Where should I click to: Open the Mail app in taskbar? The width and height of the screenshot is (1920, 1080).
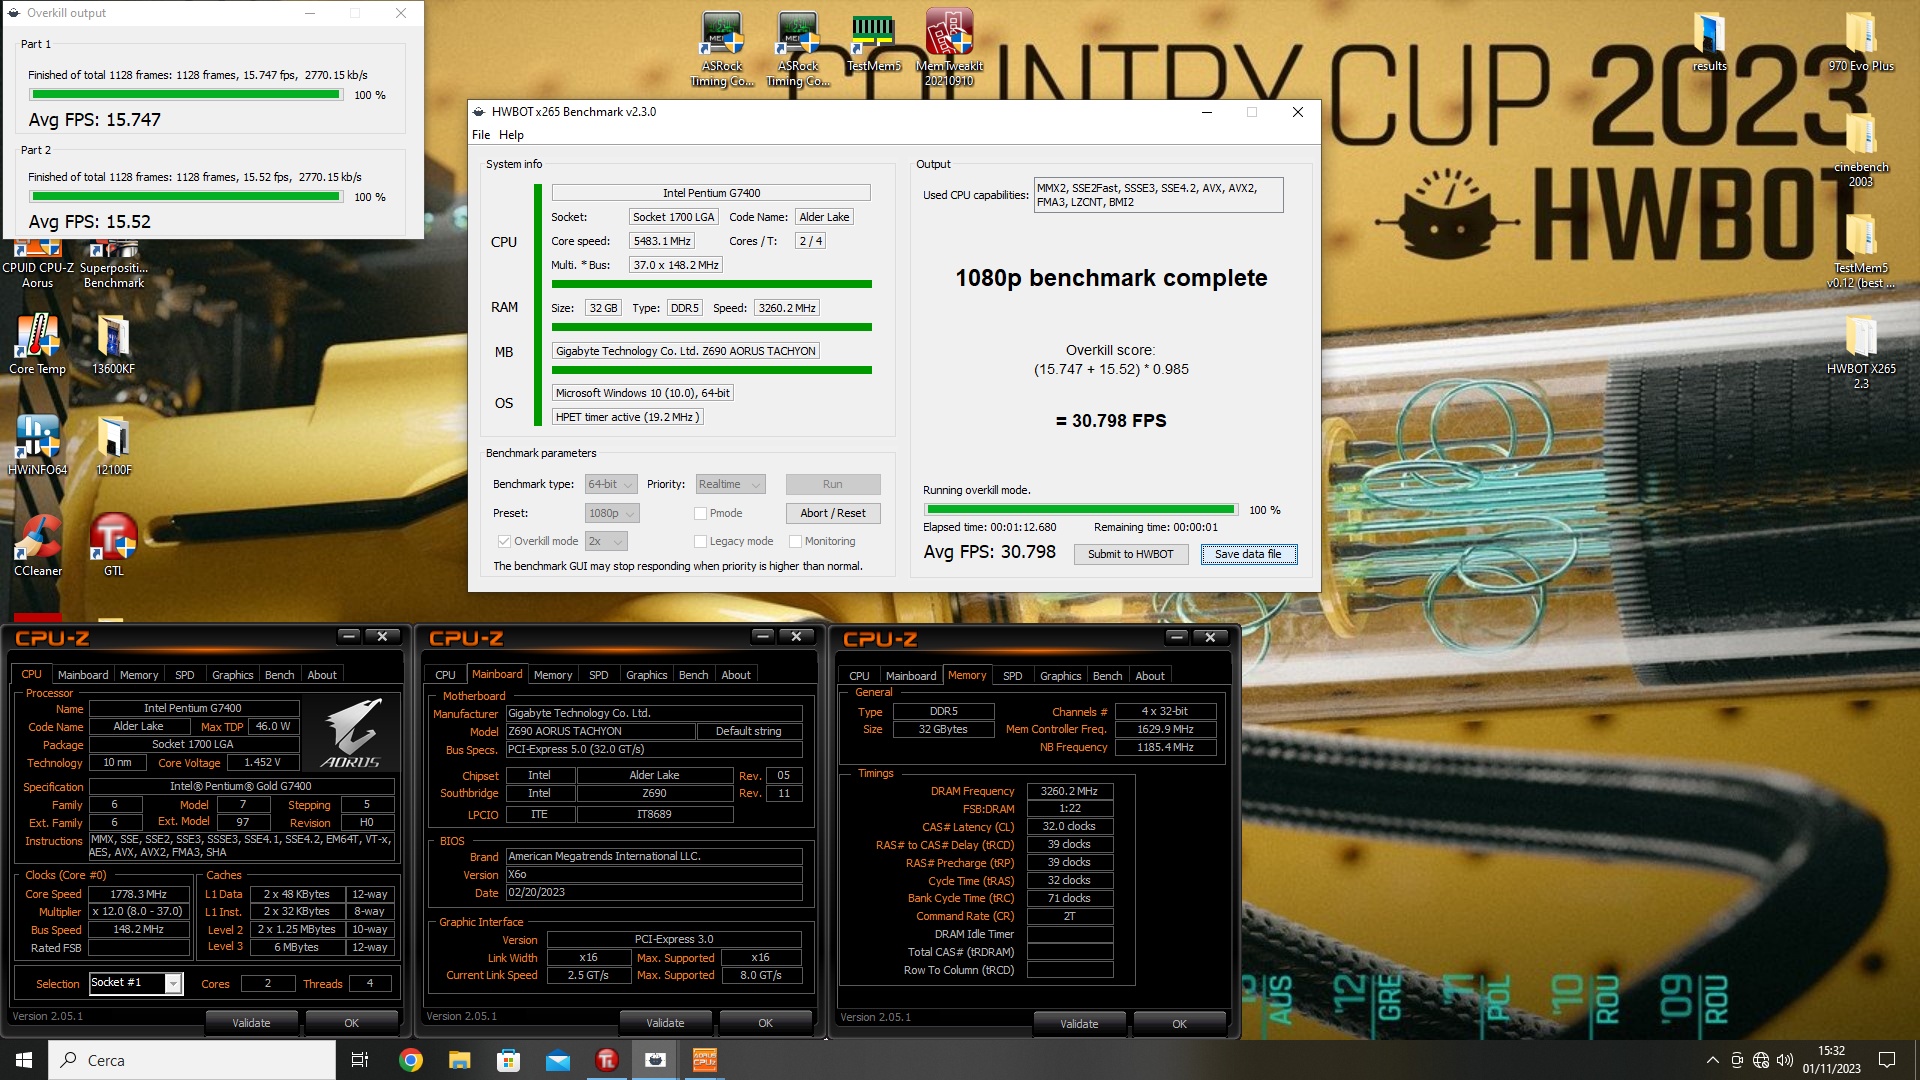557,1060
